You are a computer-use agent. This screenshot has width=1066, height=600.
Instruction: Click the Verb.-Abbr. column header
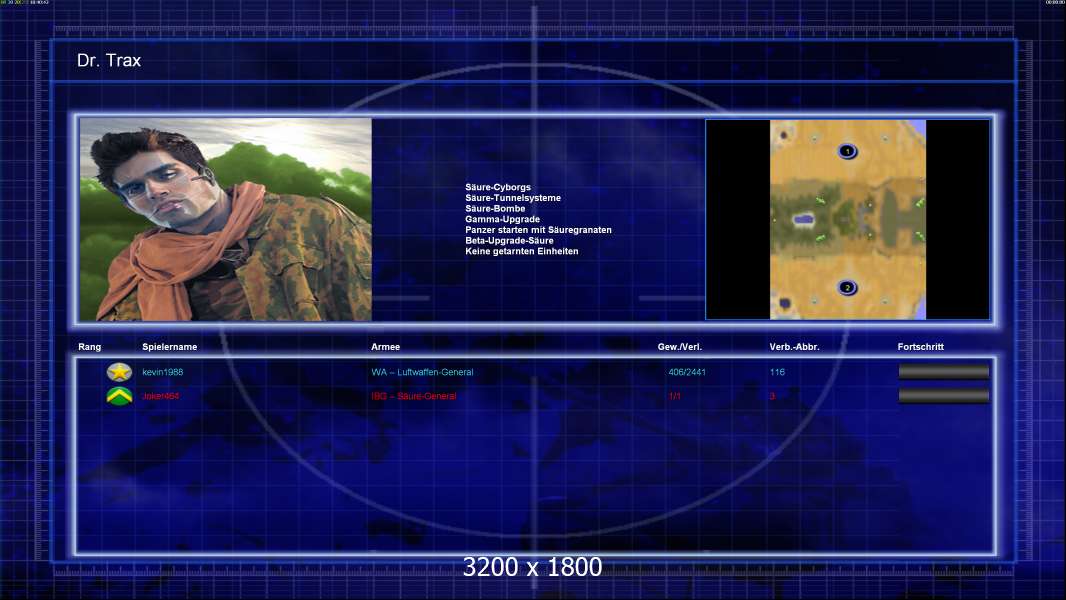[x=794, y=347]
